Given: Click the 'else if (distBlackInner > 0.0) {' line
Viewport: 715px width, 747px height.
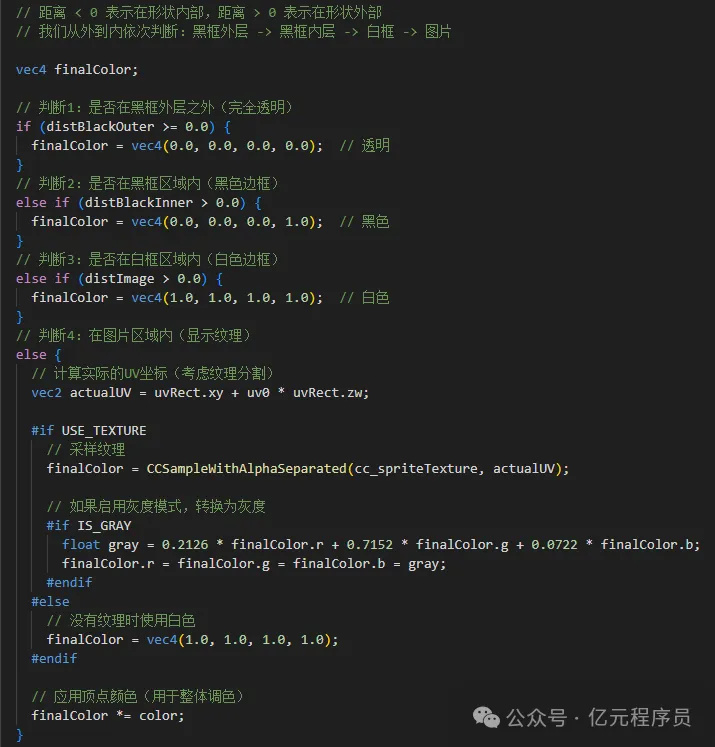Looking at the screenshot, I should pos(139,203).
